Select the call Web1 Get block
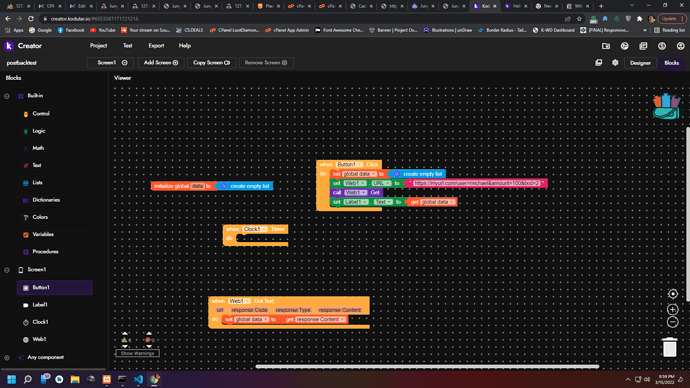The height and width of the screenshot is (388, 690). click(x=356, y=193)
